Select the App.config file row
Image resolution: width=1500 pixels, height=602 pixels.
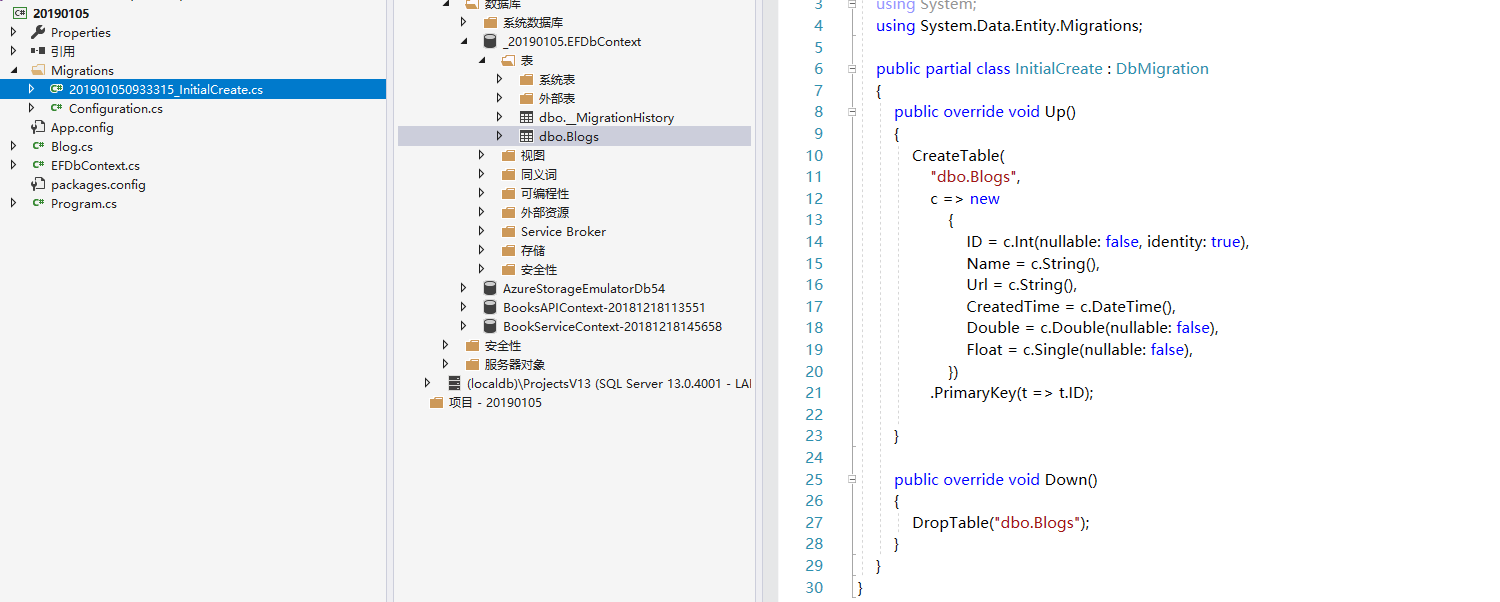click(193, 127)
